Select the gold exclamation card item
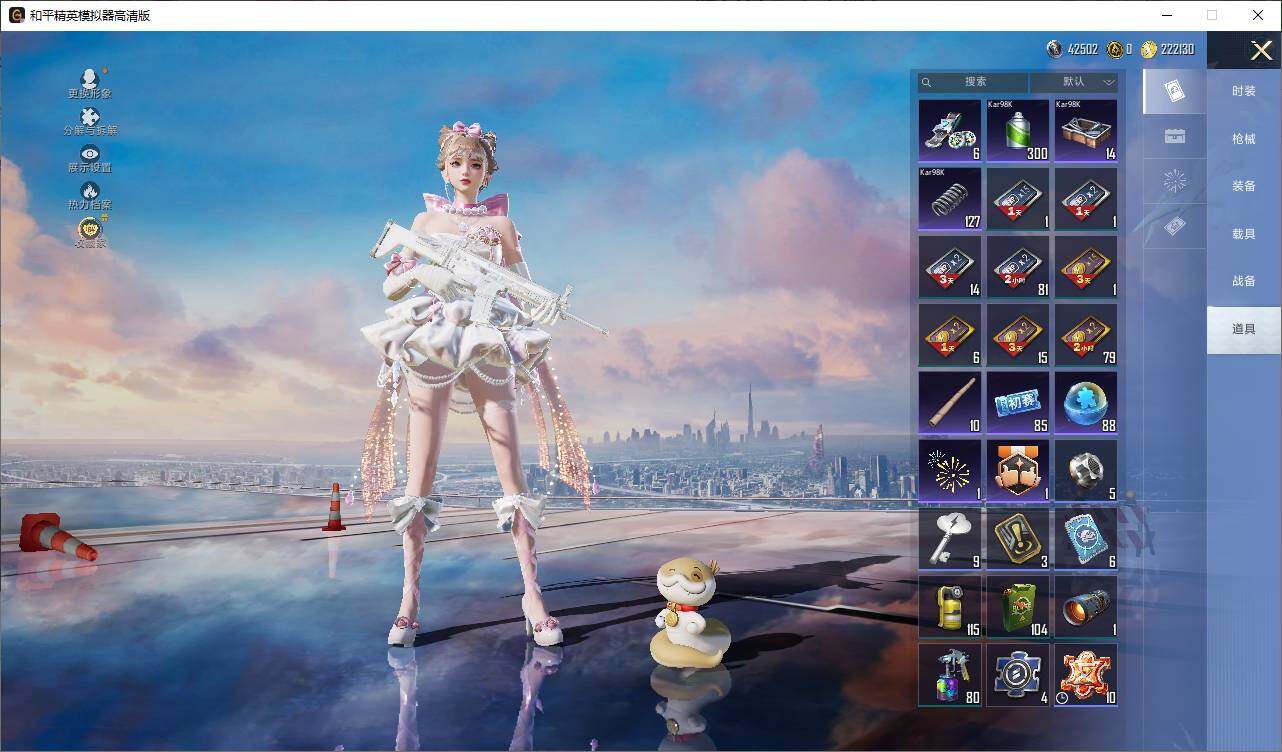Image resolution: width=1282 pixels, height=752 pixels. pos(1018,539)
